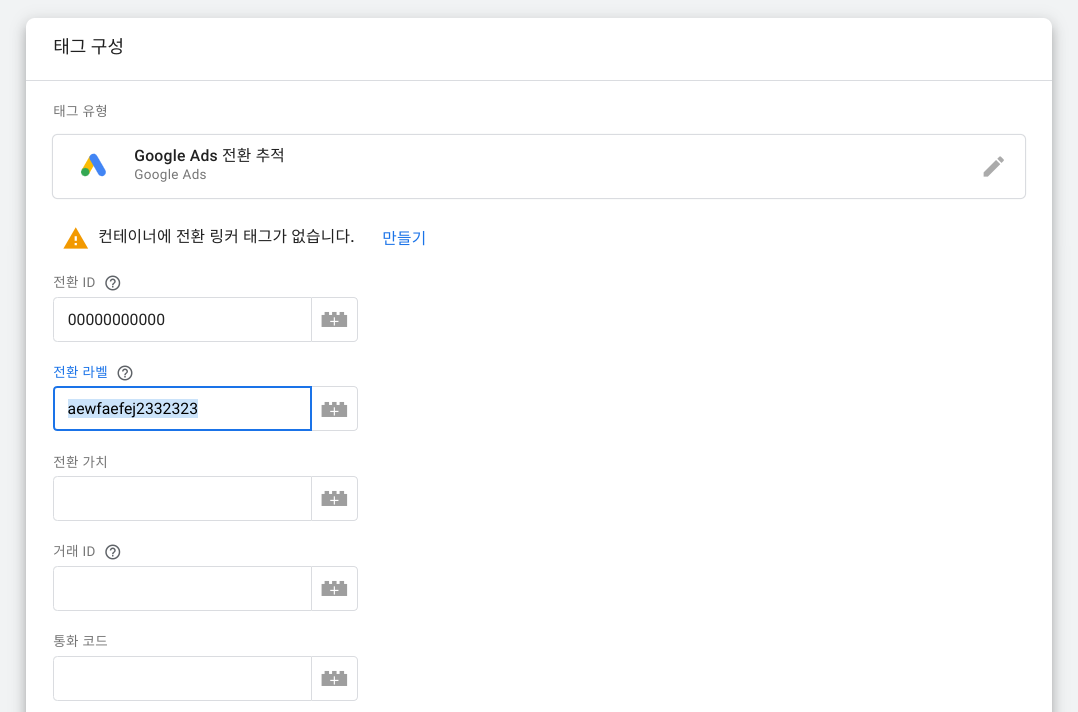Click the Google Ads subtitle text
1078x712 pixels.
tap(170, 175)
